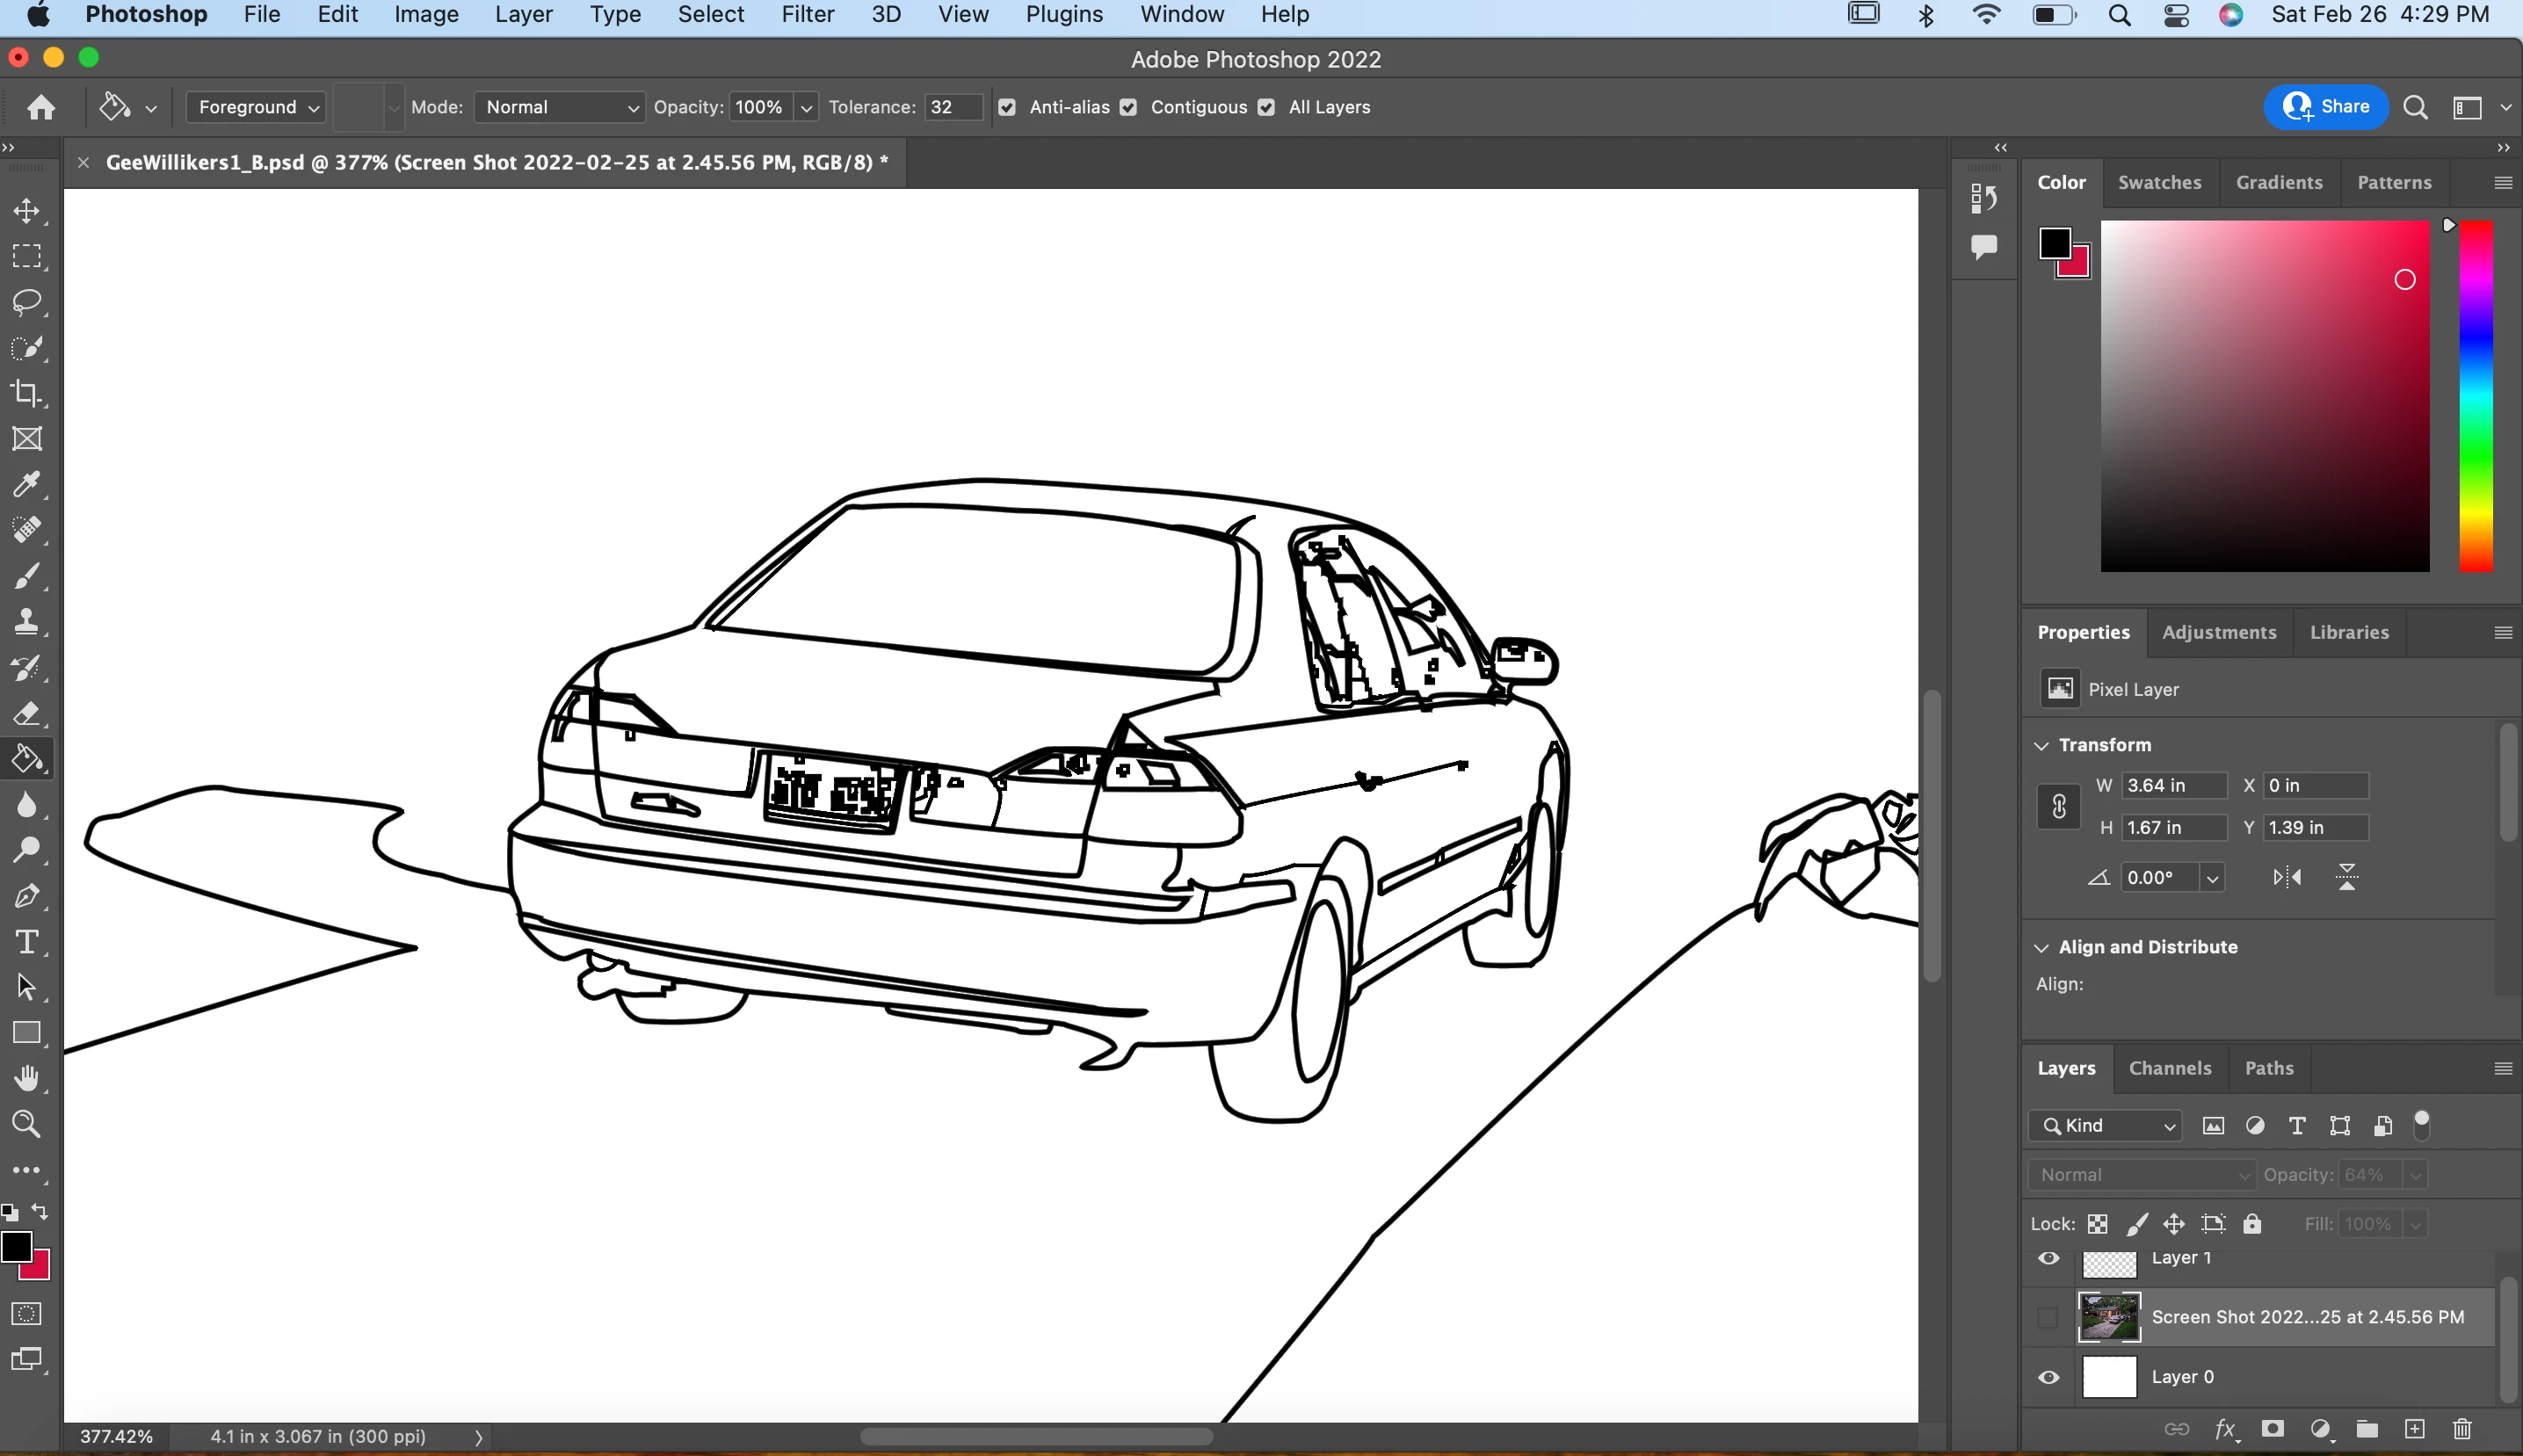The image size is (2523, 1456).
Task: Select the Horizontal Type tool
Action: click(x=27, y=942)
